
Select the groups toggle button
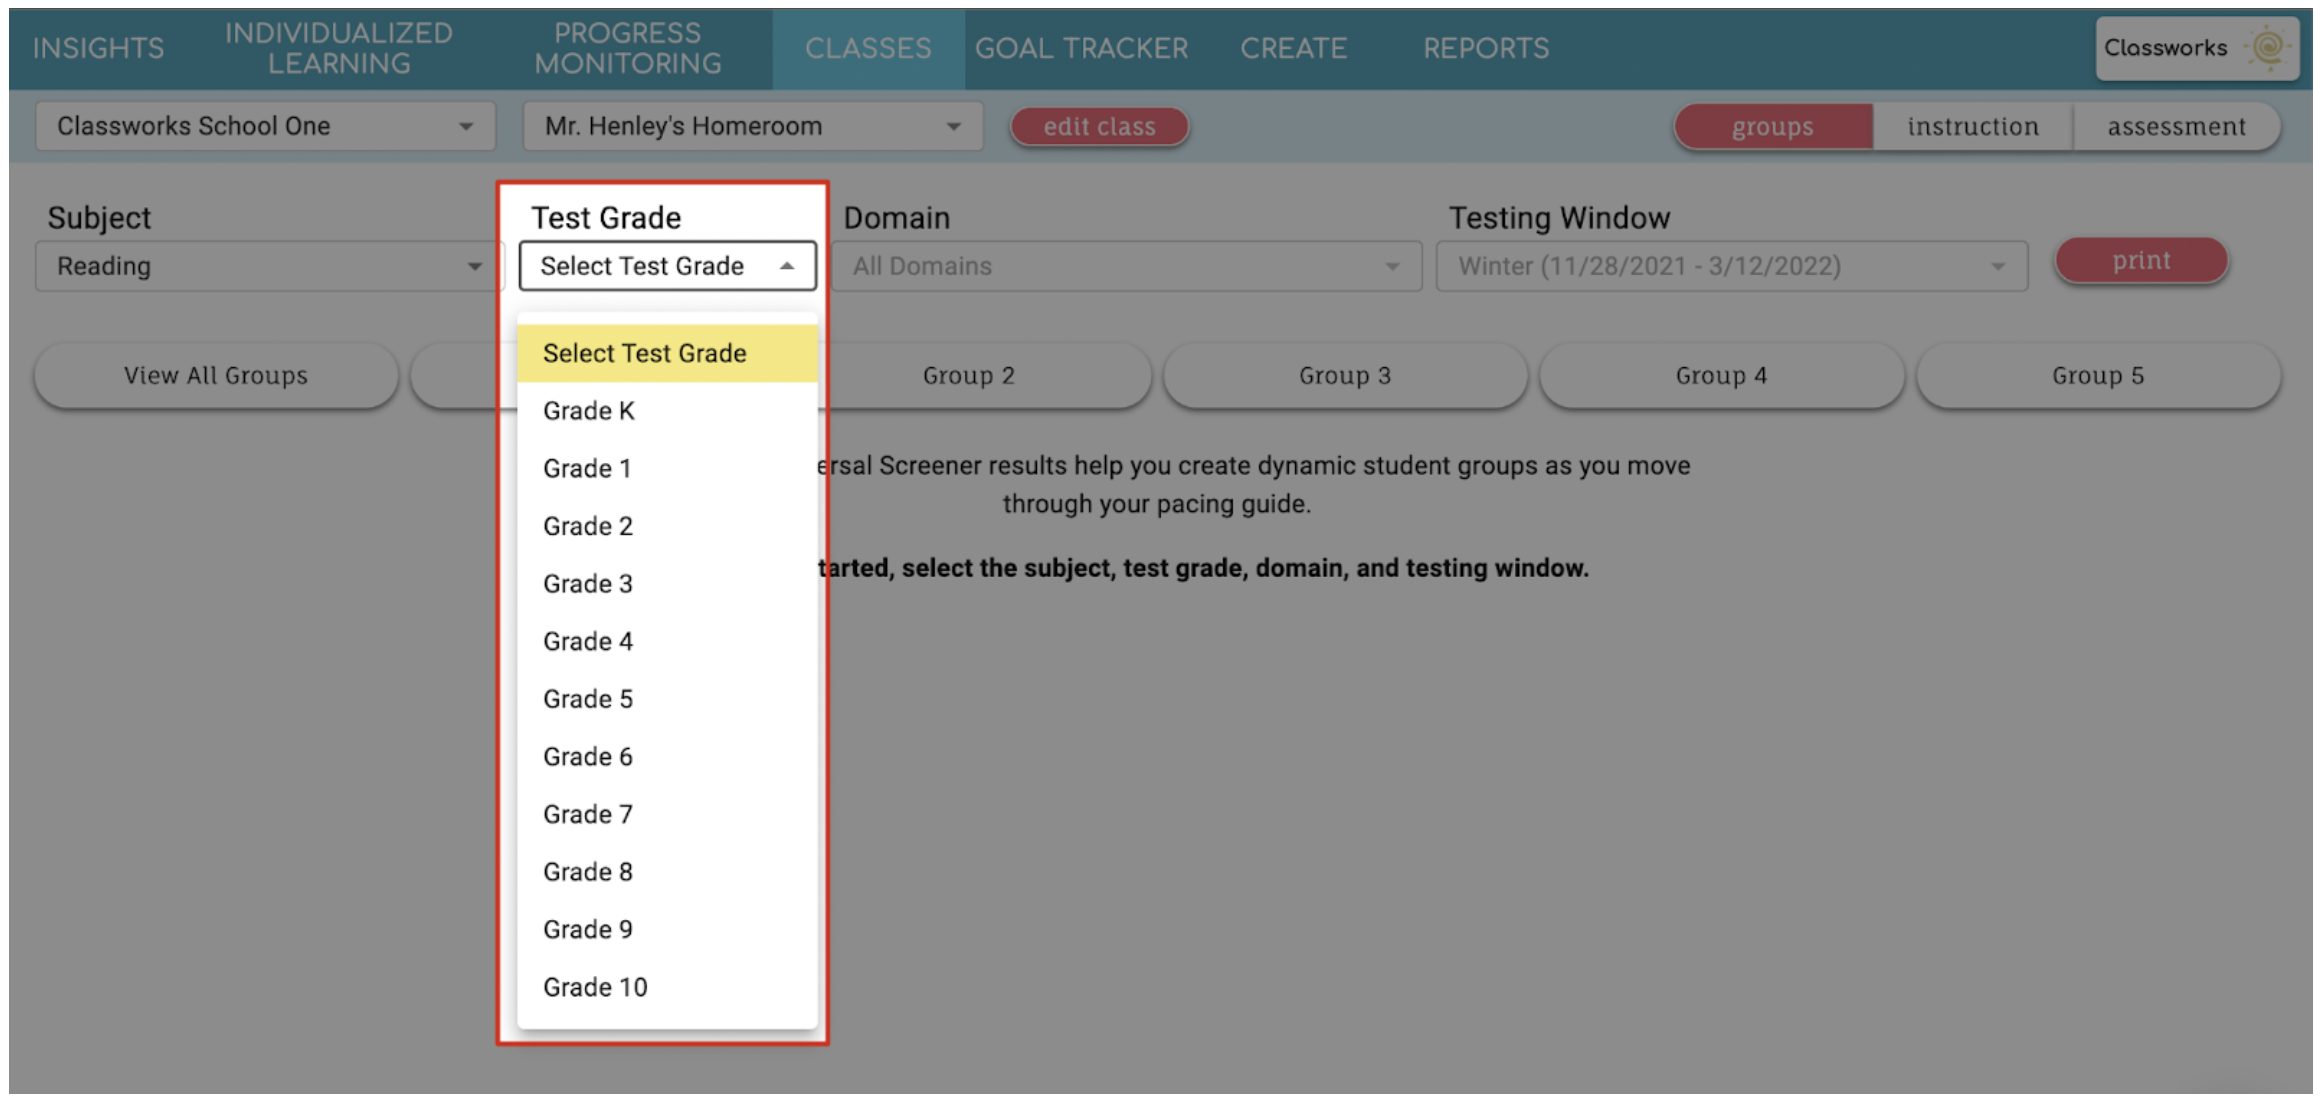(x=1772, y=127)
